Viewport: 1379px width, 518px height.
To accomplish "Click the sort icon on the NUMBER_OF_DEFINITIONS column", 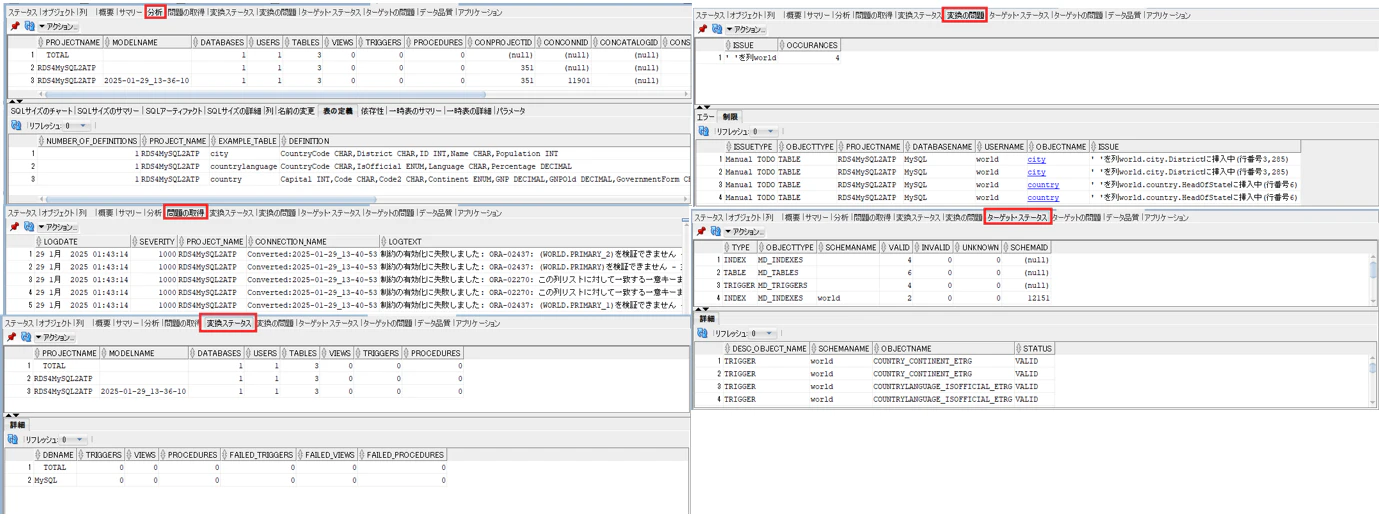I will click(x=41, y=141).
